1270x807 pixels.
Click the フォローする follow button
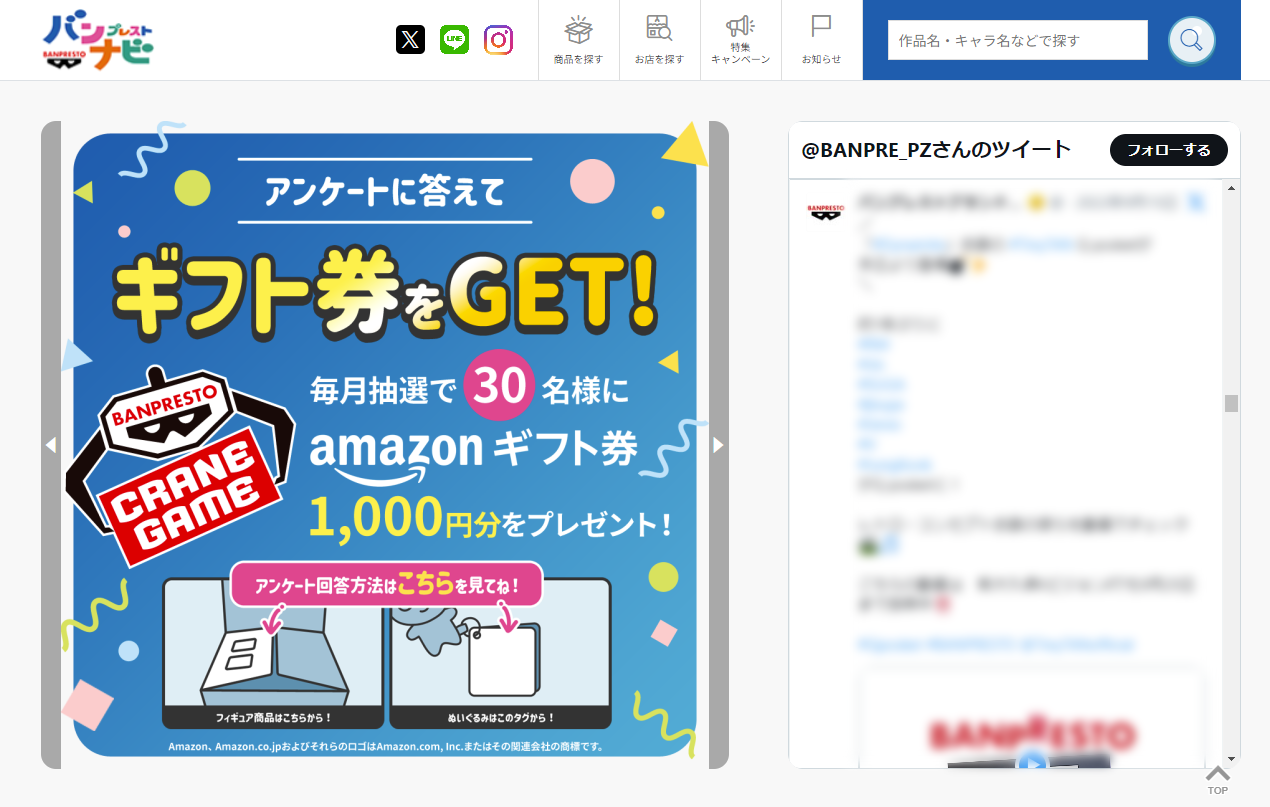(x=1169, y=150)
